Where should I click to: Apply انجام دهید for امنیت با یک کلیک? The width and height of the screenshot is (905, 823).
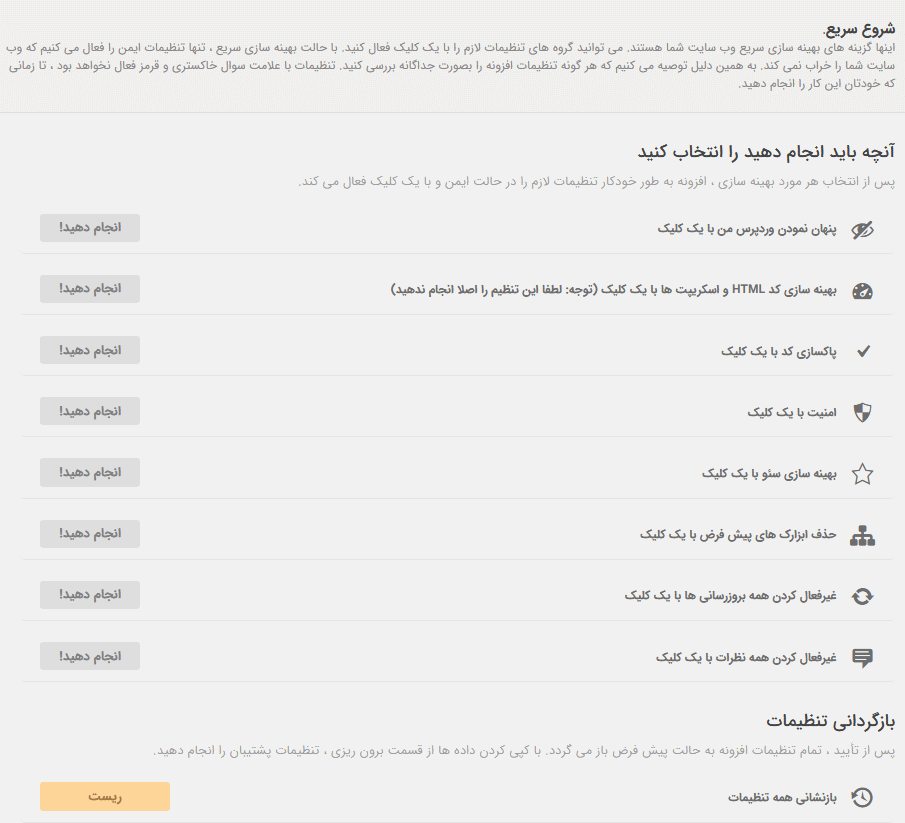pos(90,411)
